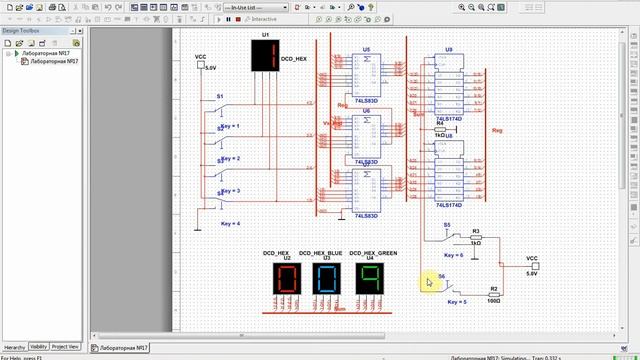Image resolution: width=640 pixels, height=360 pixels.
Task: Open the In-Use List dropdown
Action: pos(256,8)
